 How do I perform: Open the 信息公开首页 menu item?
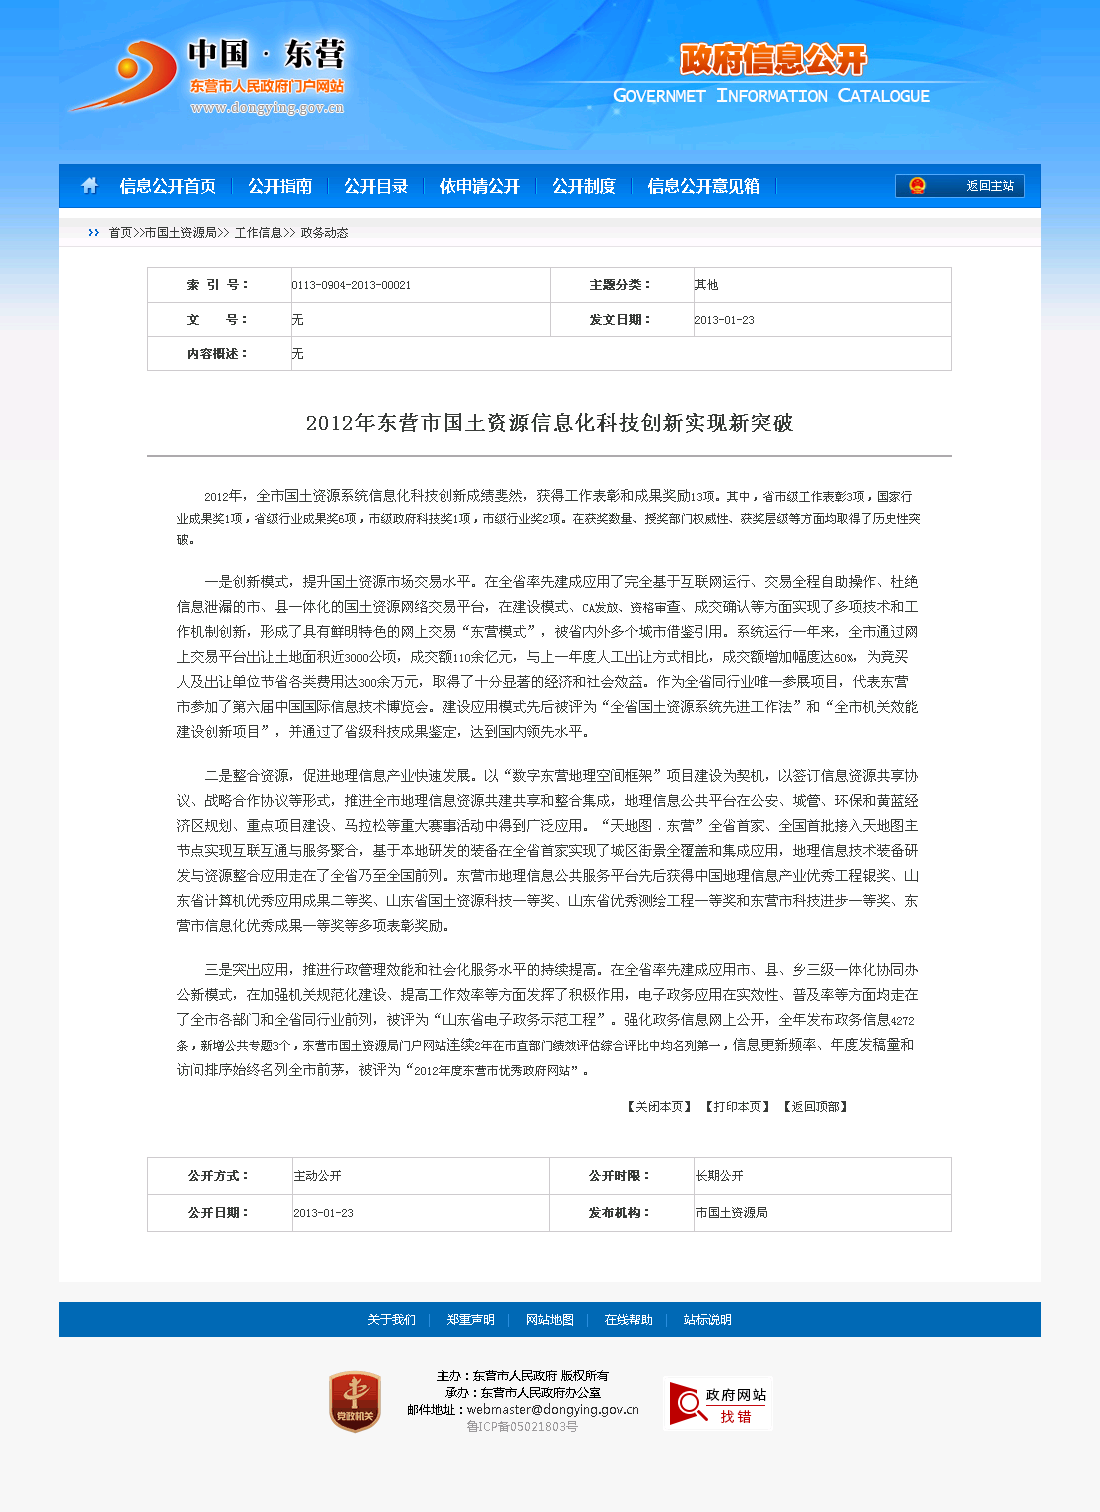click(x=167, y=186)
